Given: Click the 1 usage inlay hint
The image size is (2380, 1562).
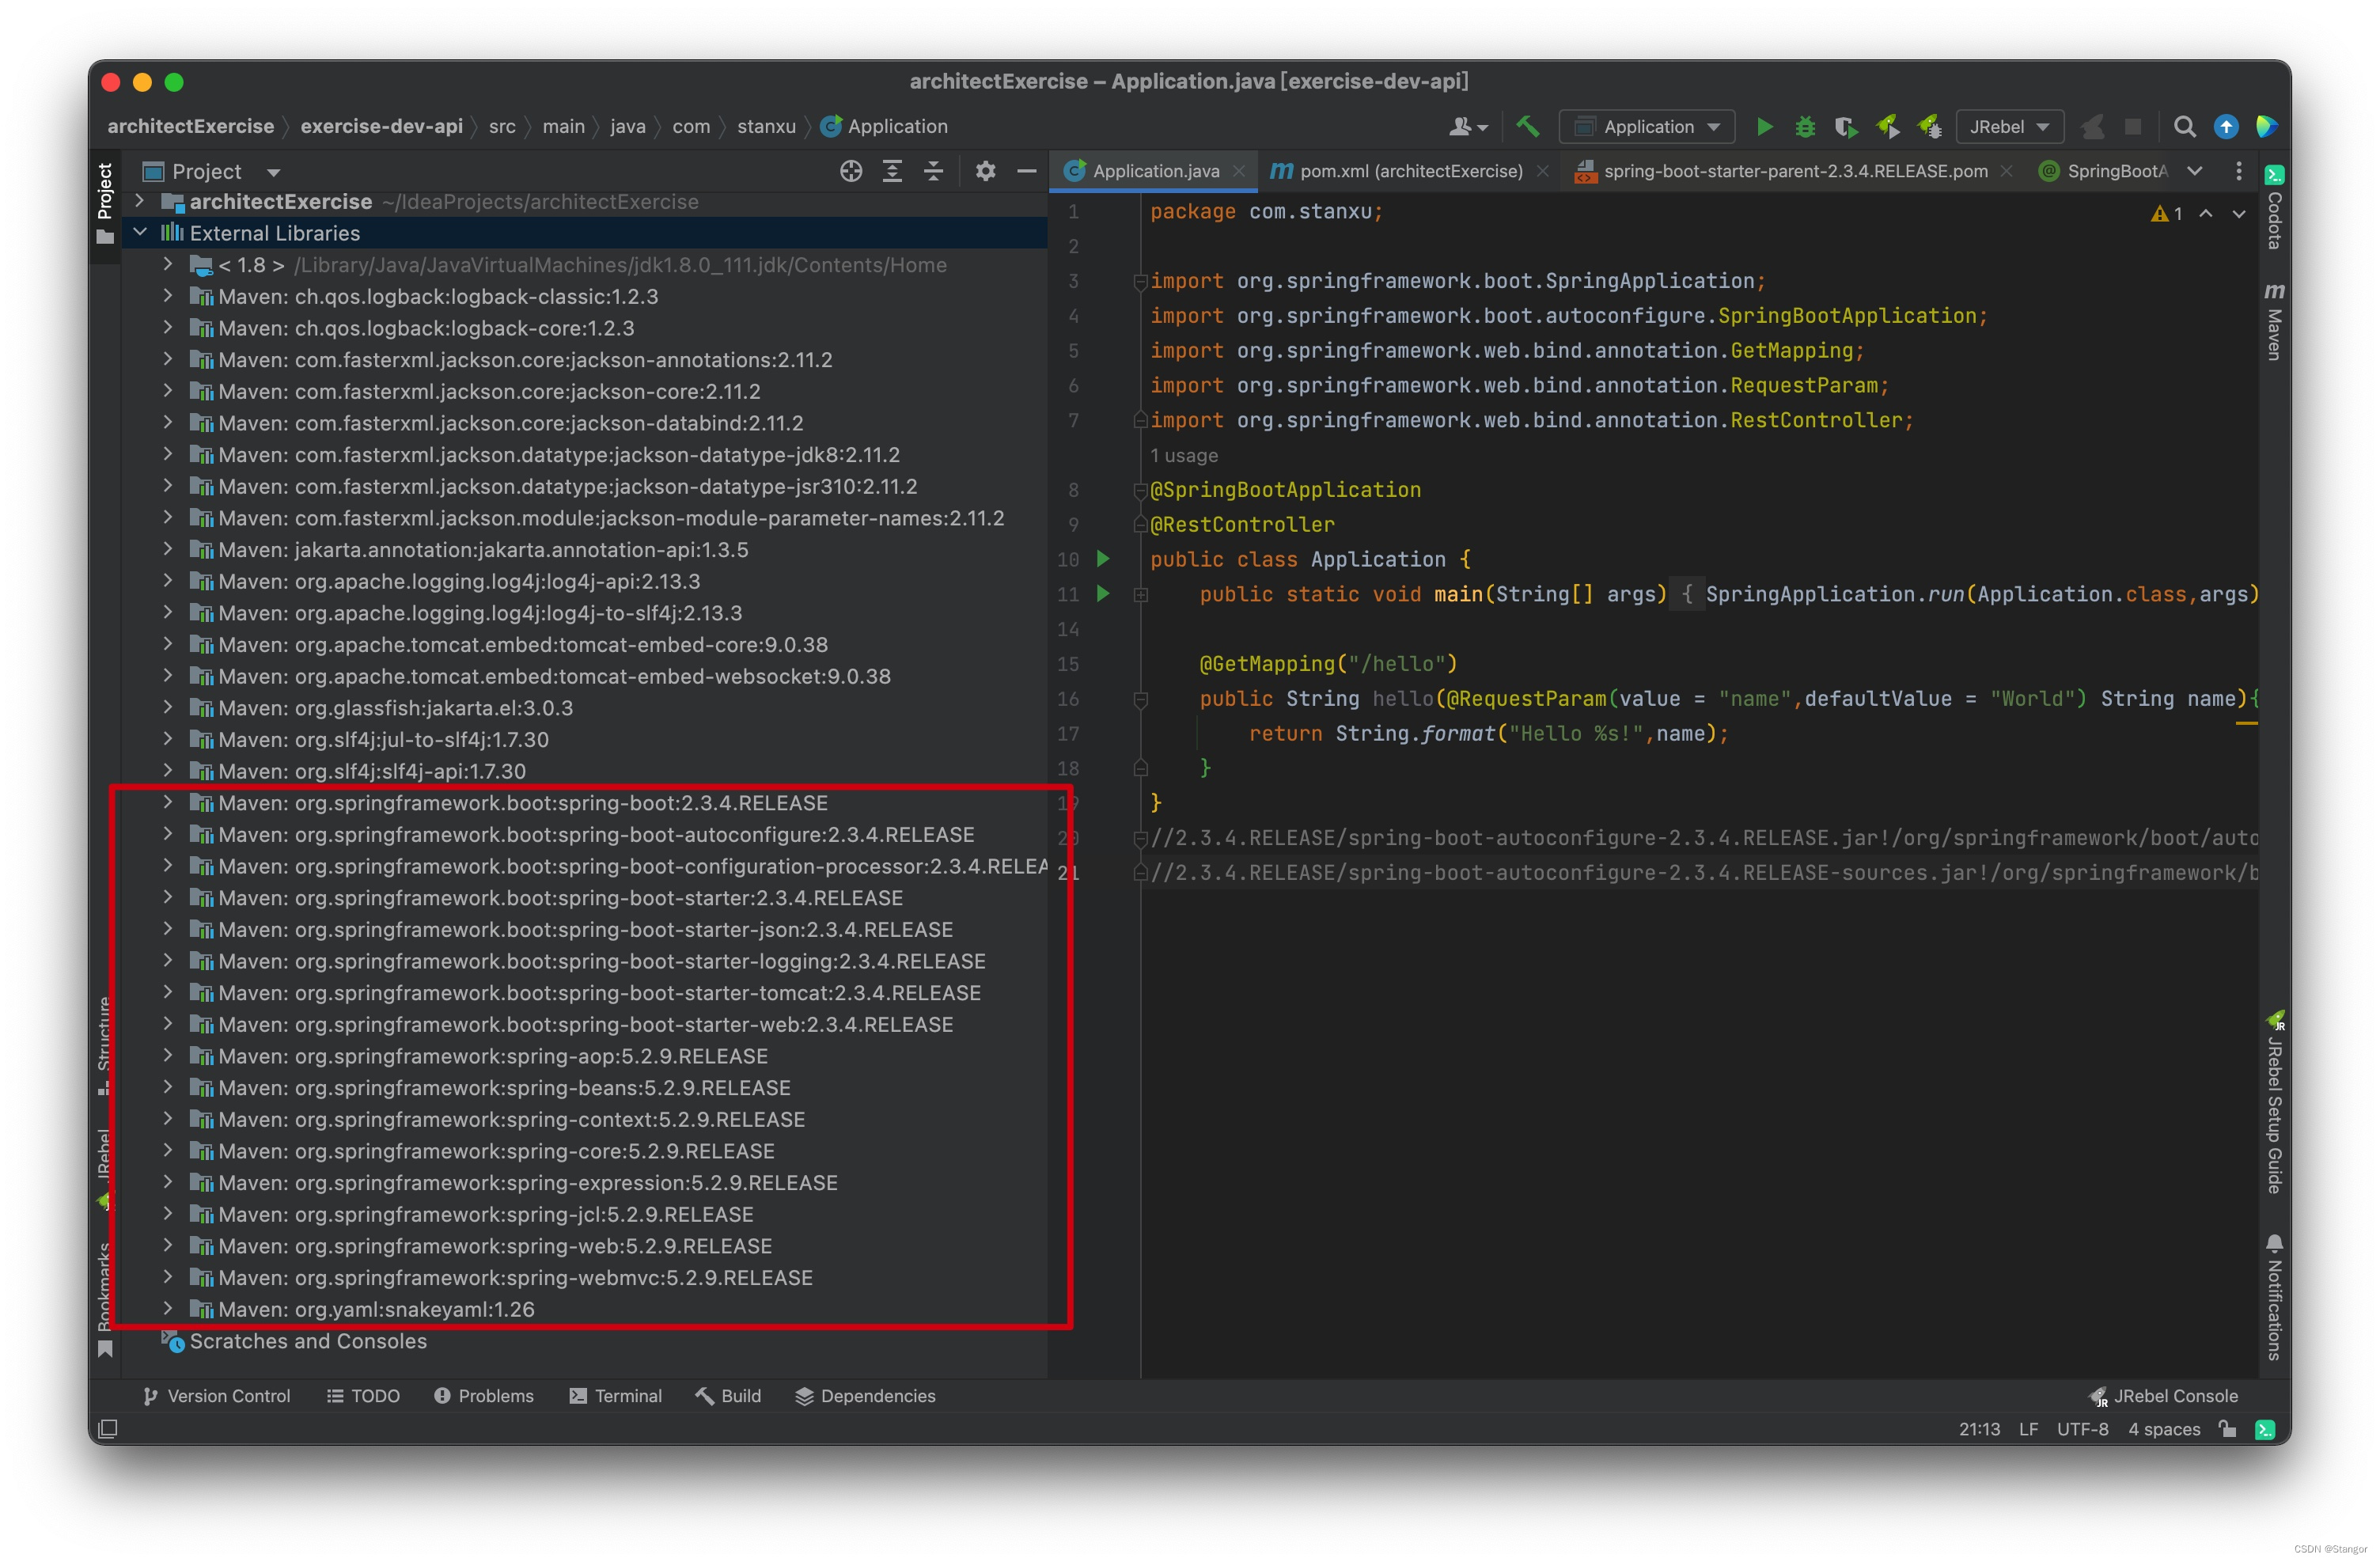Looking at the screenshot, I should [x=1184, y=455].
